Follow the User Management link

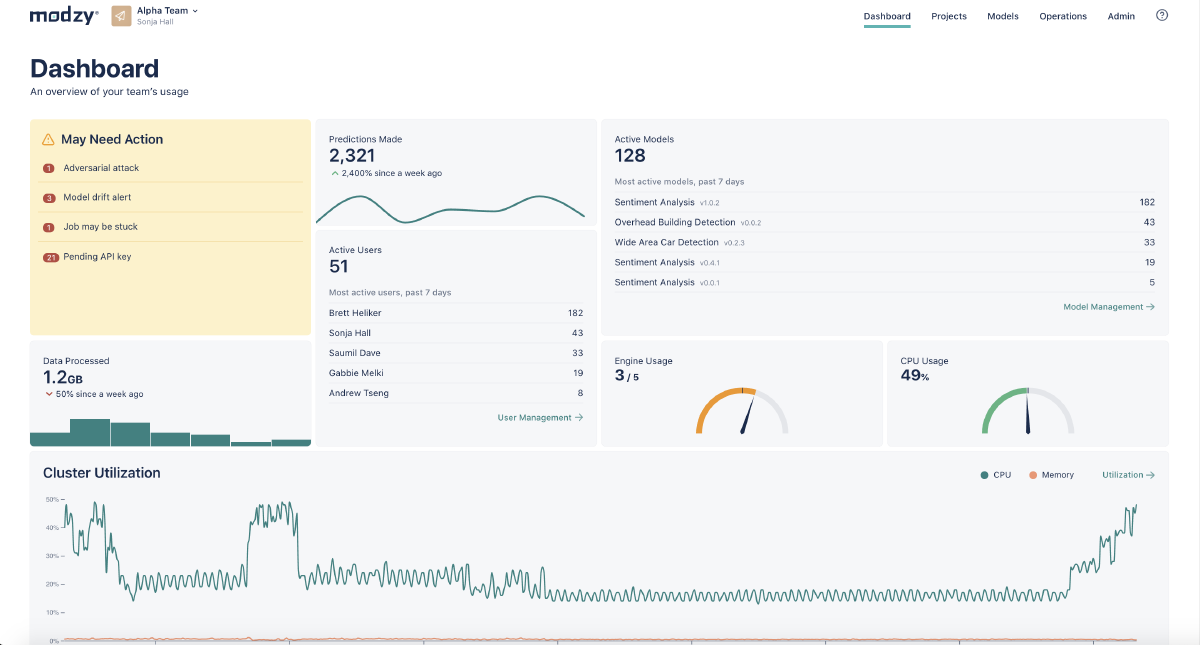540,417
